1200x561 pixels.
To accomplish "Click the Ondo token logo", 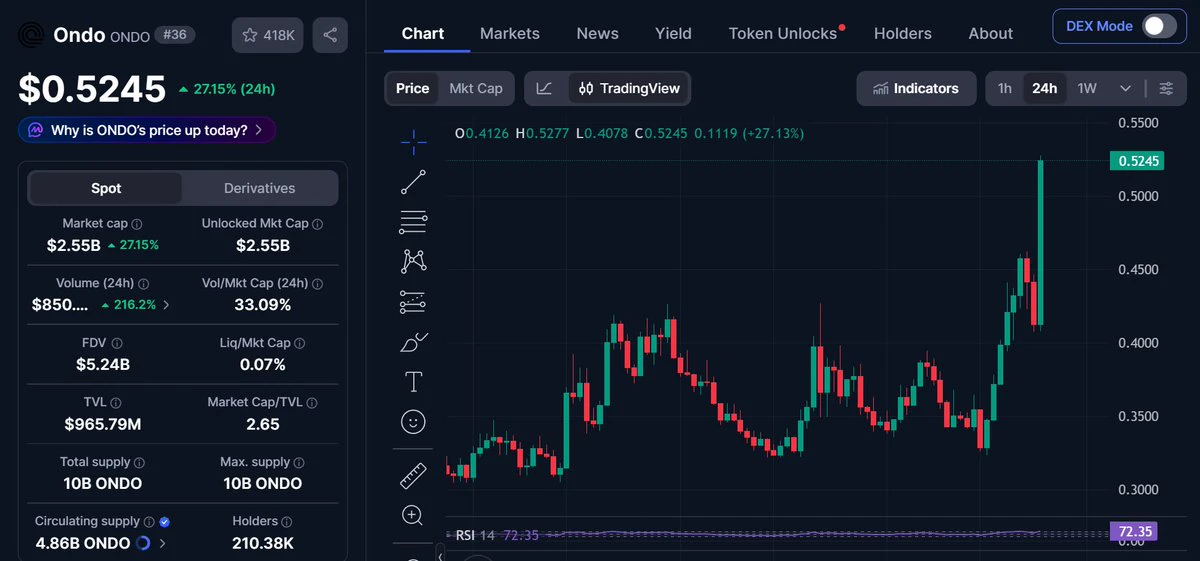I will pos(32,35).
